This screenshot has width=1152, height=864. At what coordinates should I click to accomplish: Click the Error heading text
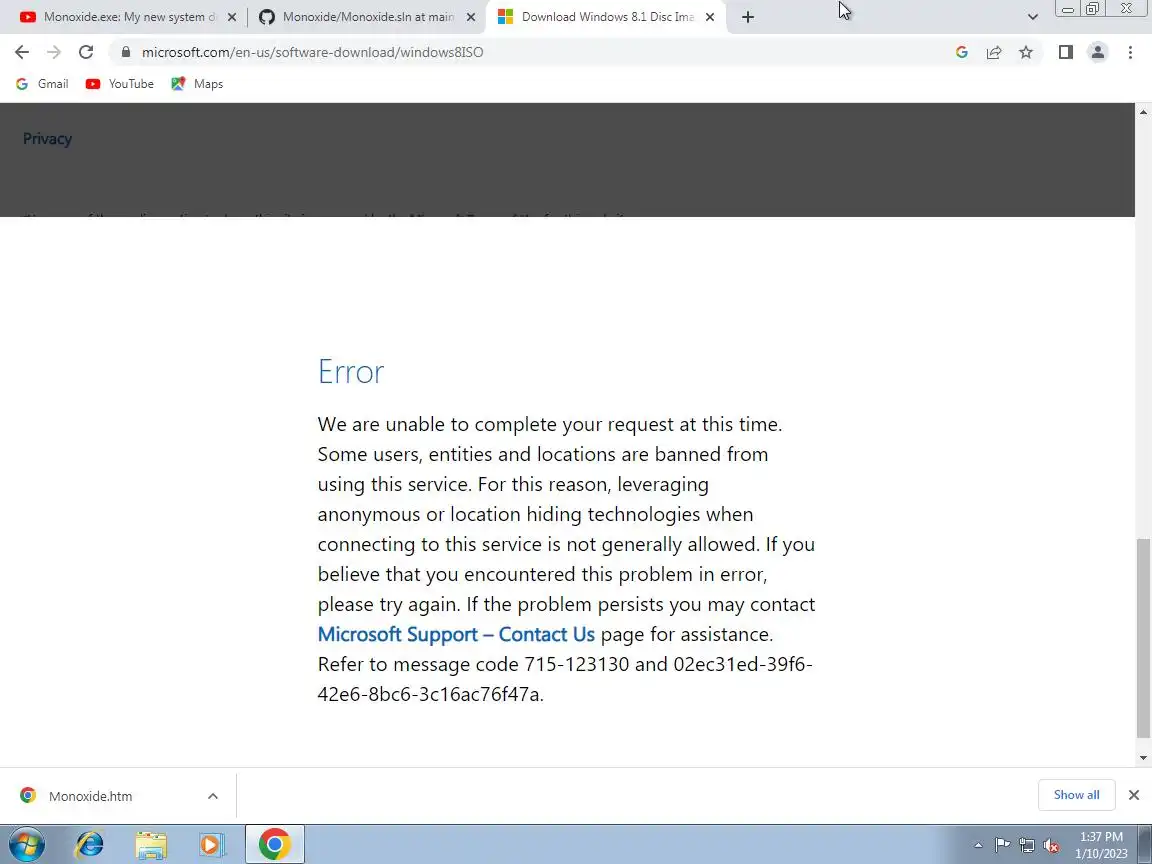coord(350,372)
